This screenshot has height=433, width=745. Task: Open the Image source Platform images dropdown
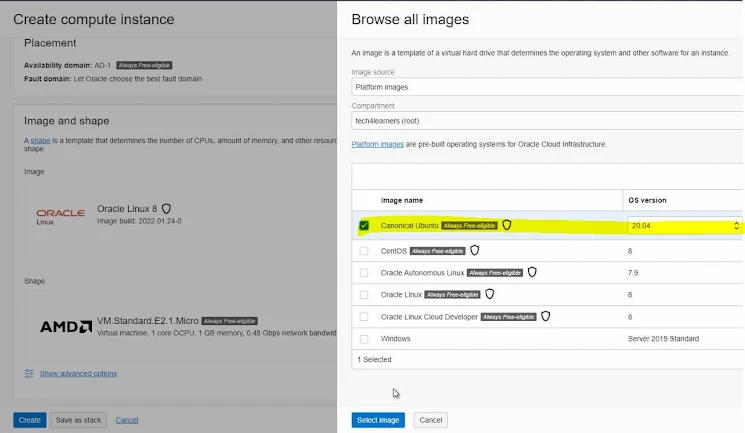click(x=546, y=87)
